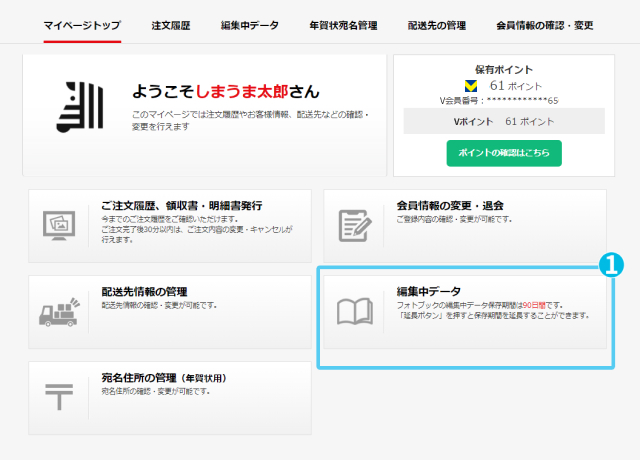The width and height of the screenshot is (640, 460).
Task: Open the マイページトップ tab
Action: tap(82, 25)
